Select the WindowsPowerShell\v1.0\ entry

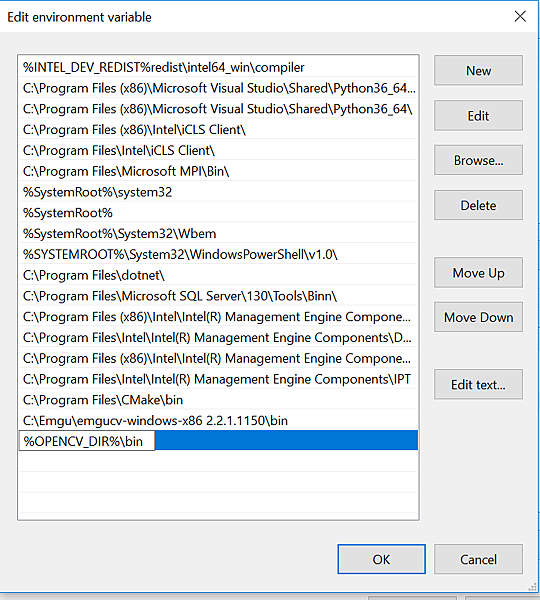tap(218, 254)
